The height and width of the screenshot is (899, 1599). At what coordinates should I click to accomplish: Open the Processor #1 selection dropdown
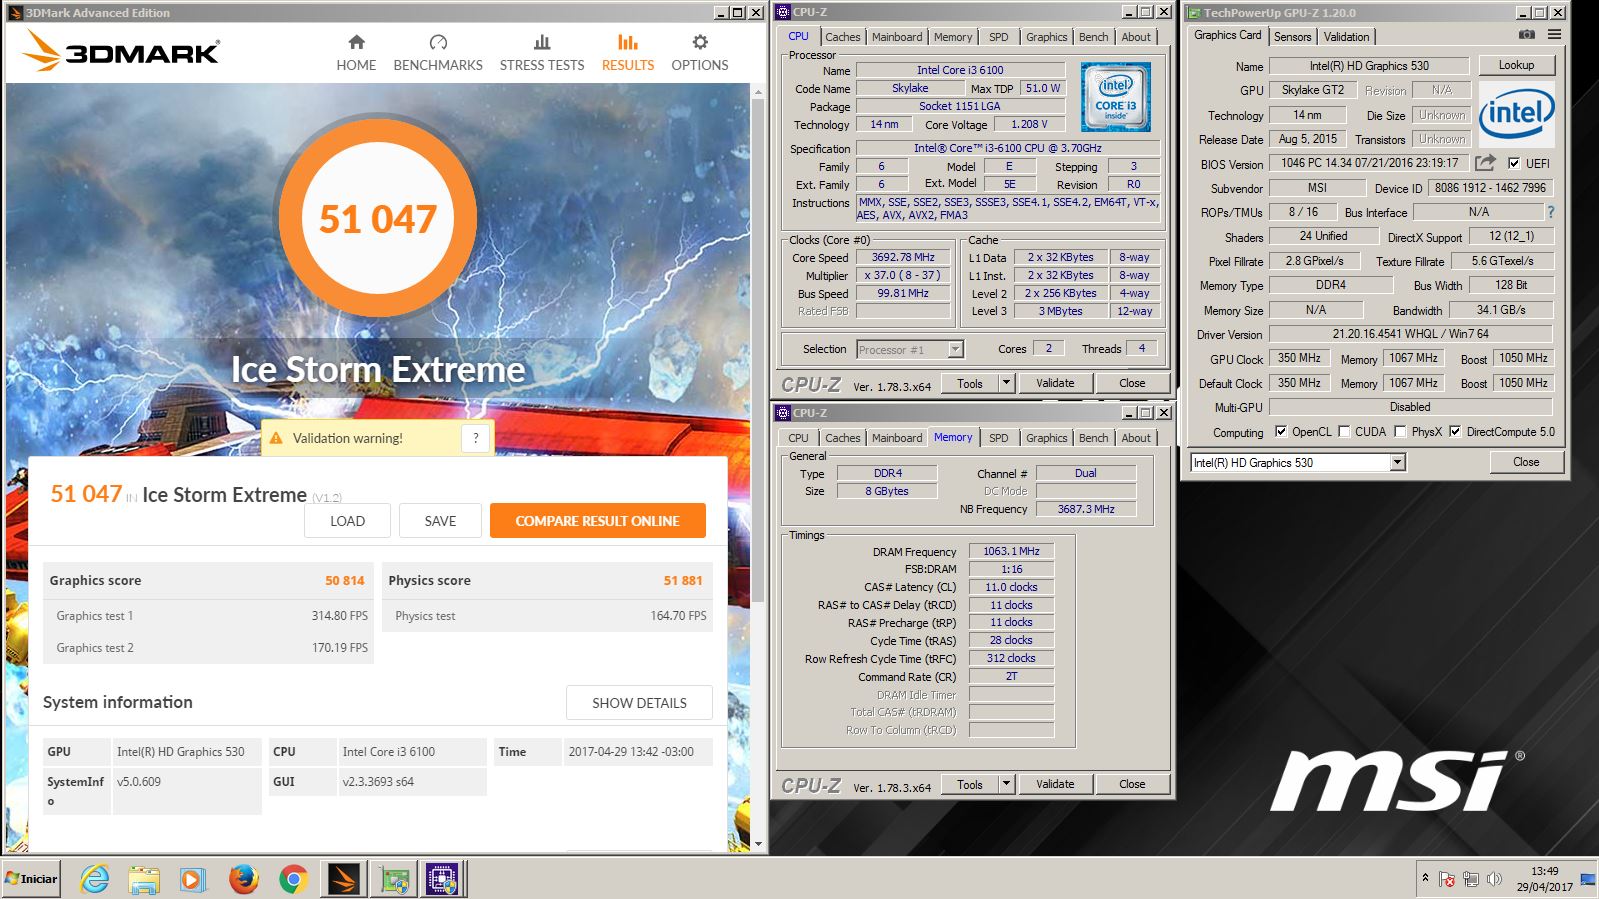955,349
